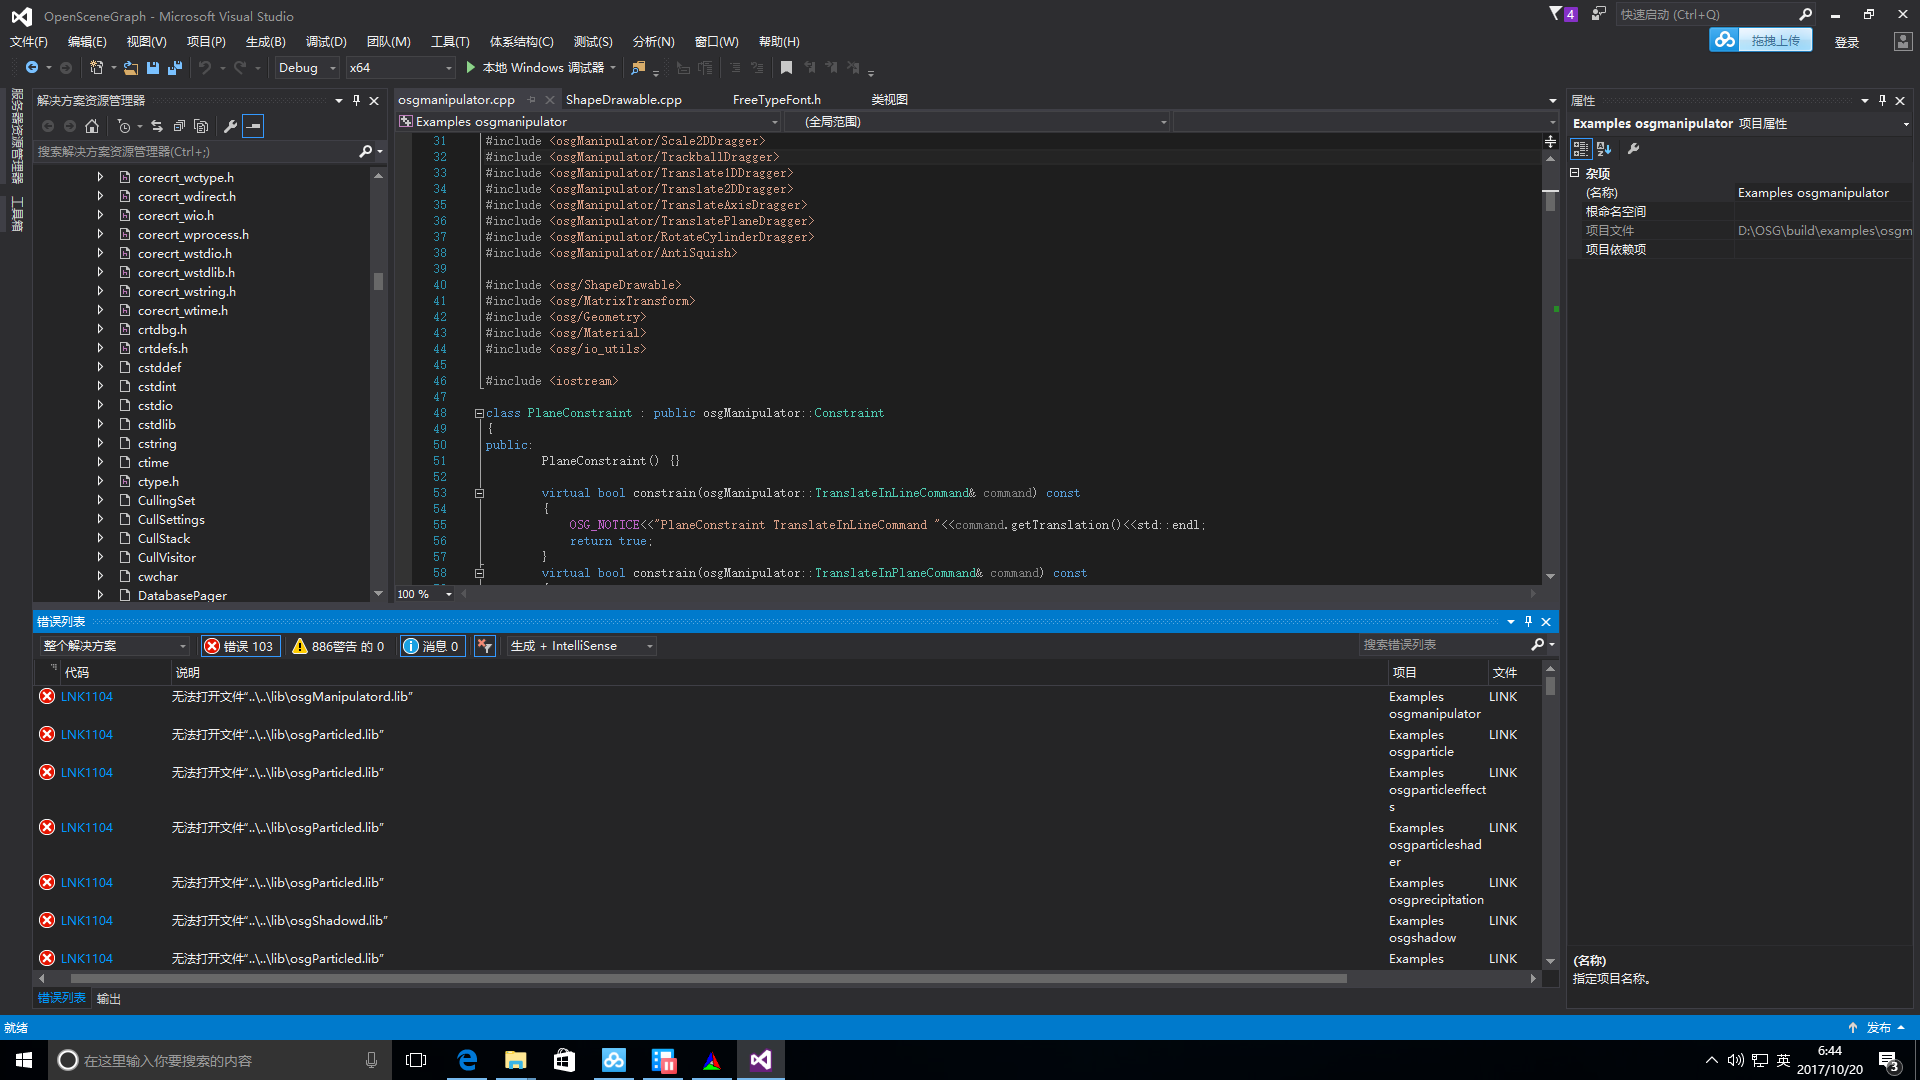Collapse the 杂项 property category
The width and height of the screenshot is (1920, 1080).
pos(1575,173)
